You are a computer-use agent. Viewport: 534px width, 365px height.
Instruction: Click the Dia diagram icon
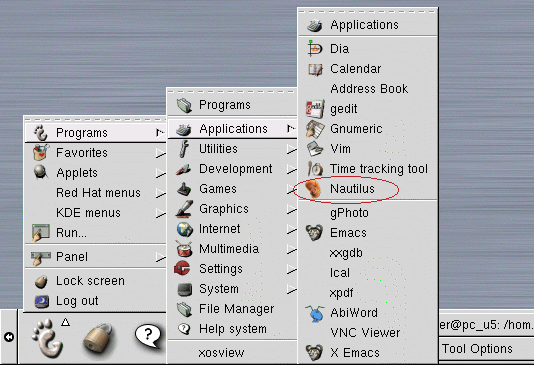314,48
